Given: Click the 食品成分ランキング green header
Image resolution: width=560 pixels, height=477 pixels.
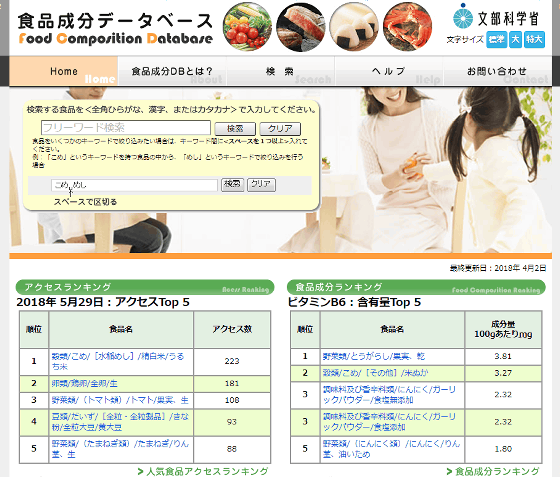Looking at the screenshot, I should click(416, 287).
